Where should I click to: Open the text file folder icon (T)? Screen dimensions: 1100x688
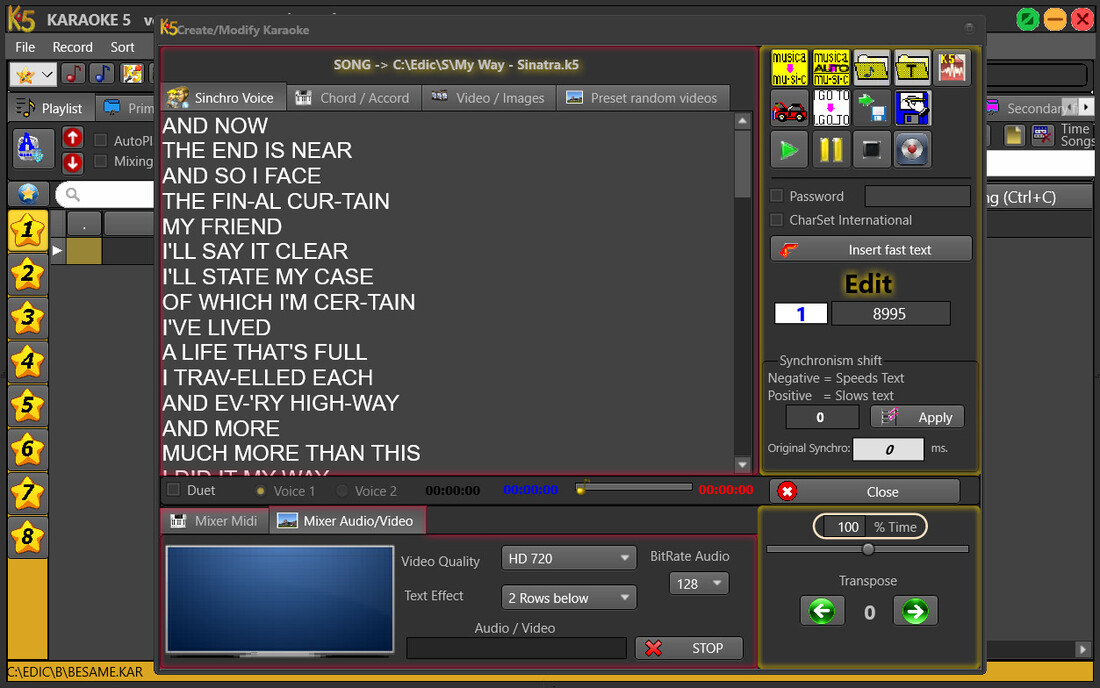(912, 68)
